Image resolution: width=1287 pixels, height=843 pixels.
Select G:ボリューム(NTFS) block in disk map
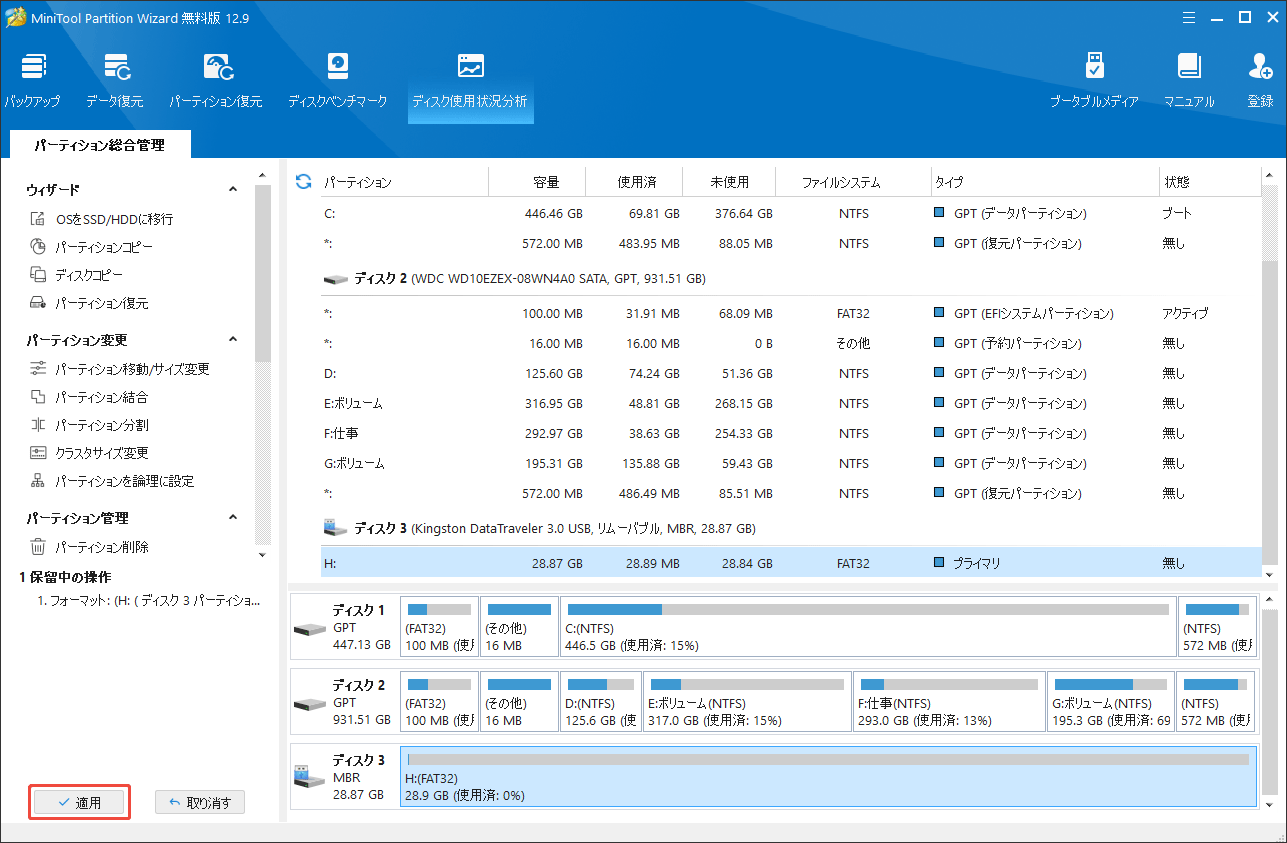tap(1110, 701)
